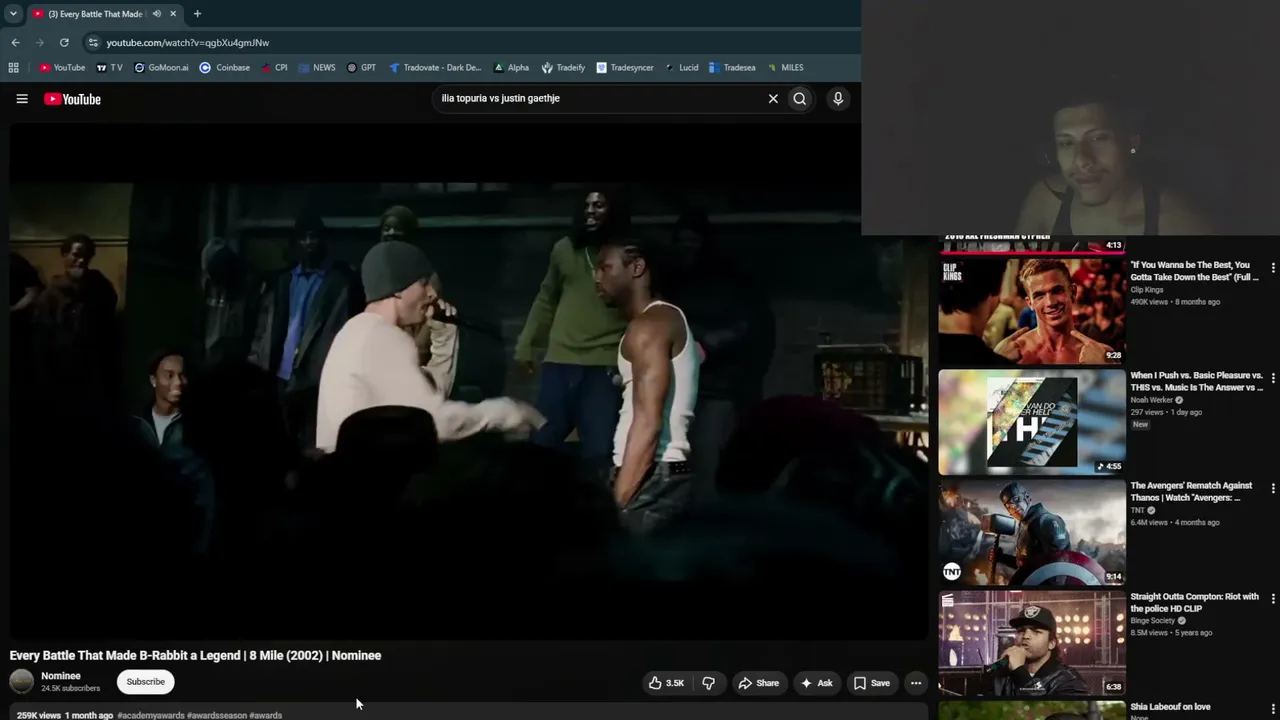Click the #awardsseason hashtag

(216, 715)
